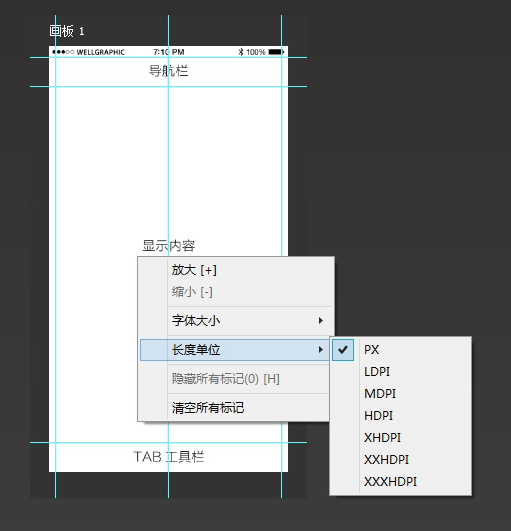
Task: Select the checked PX unit option
Action: point(401,349)
